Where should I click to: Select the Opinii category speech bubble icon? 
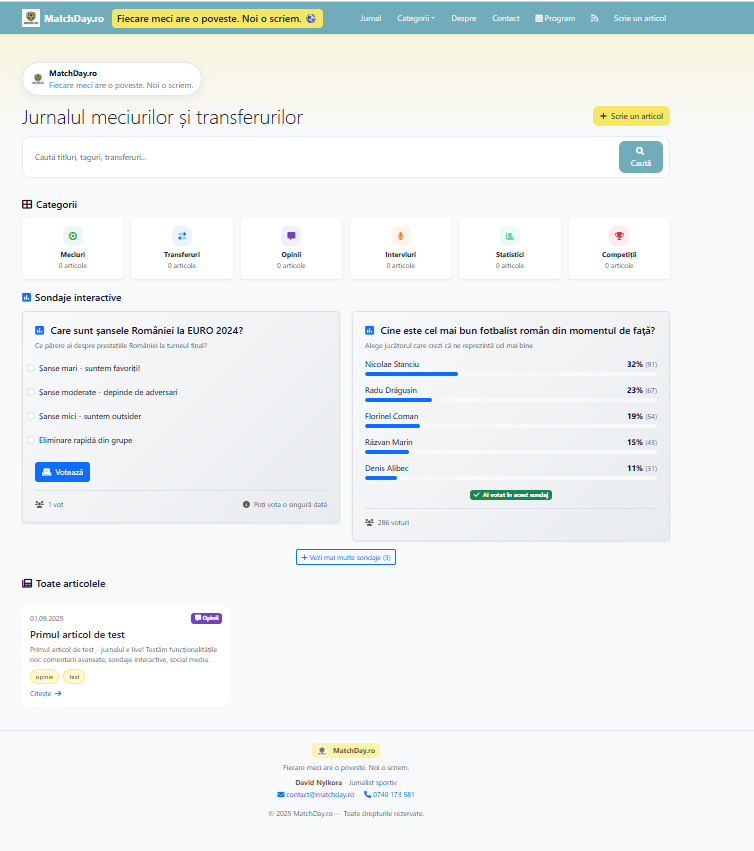pos(291,236)
